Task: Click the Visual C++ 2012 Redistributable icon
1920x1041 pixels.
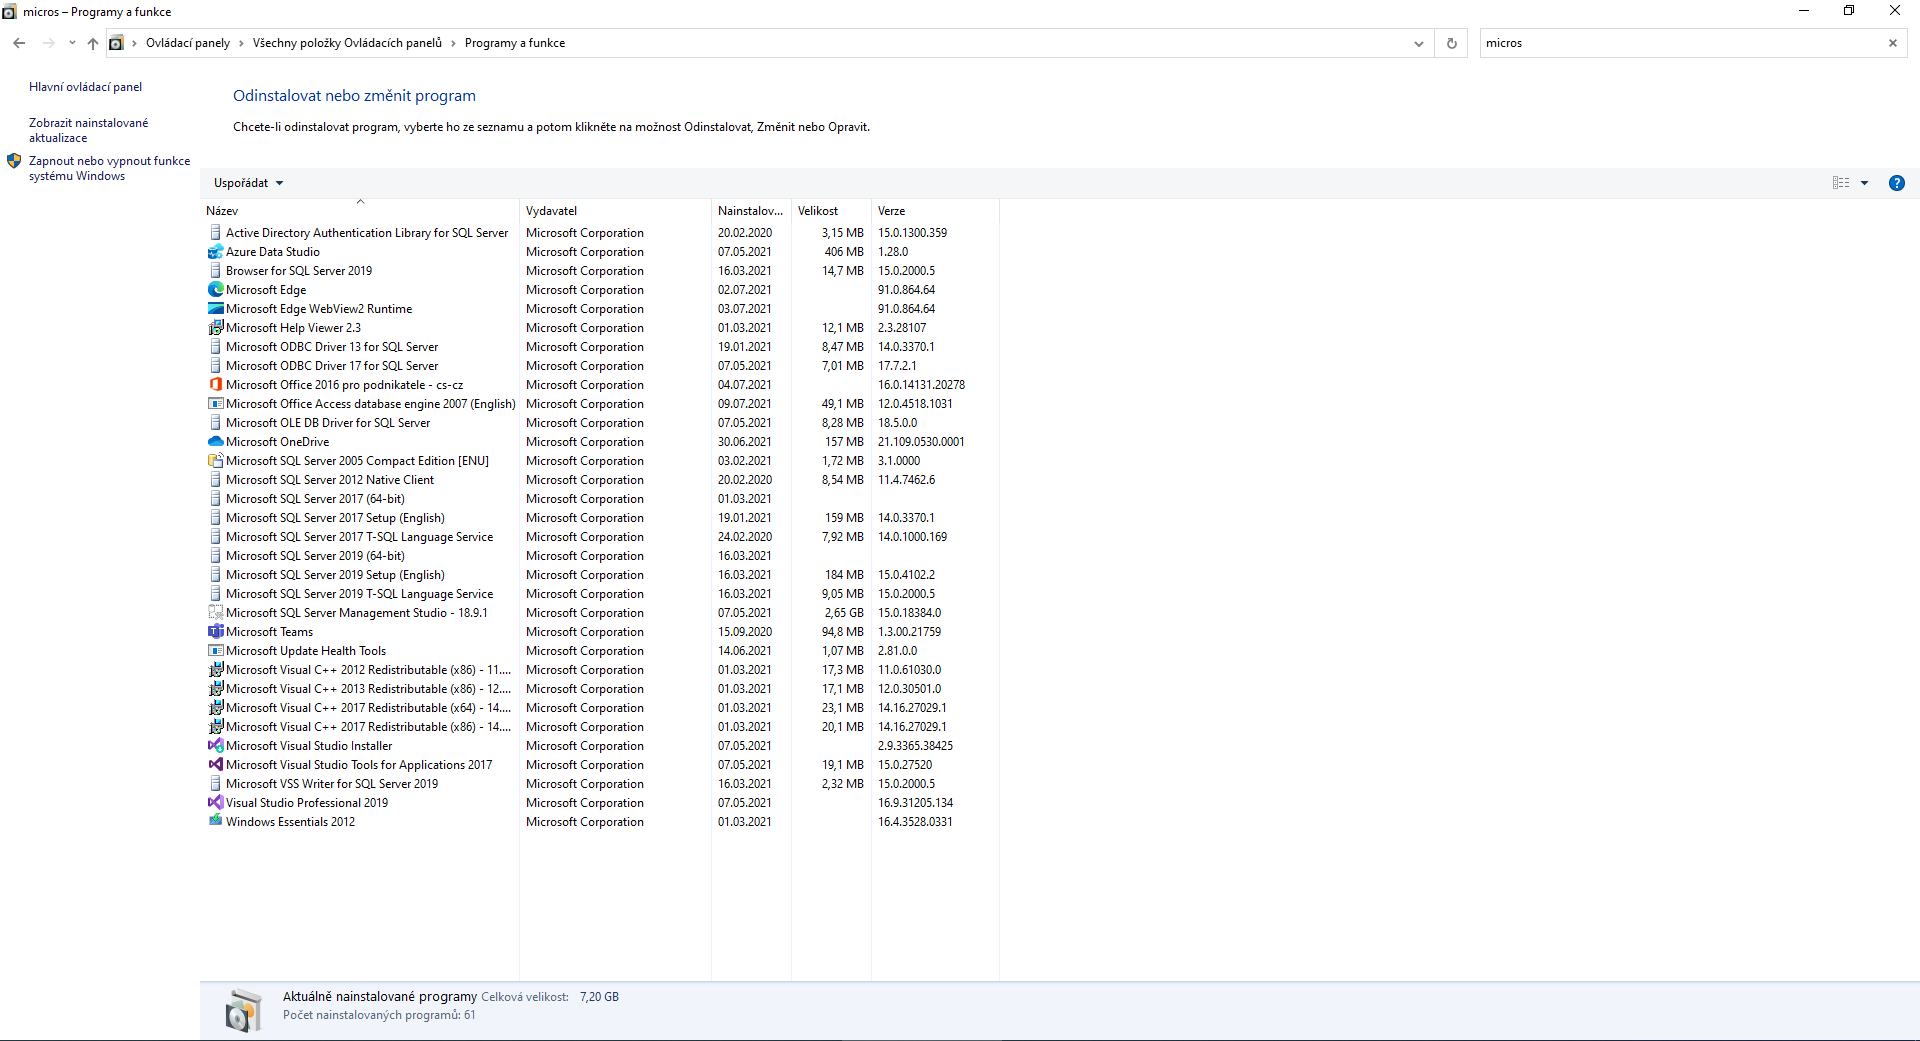Action: [x=215, y=670]
